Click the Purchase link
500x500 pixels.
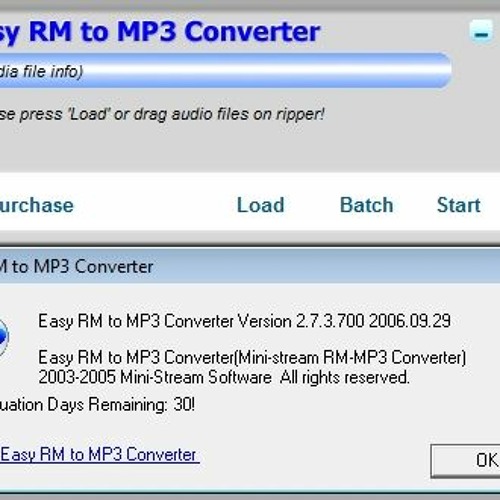tap(37, 205)
